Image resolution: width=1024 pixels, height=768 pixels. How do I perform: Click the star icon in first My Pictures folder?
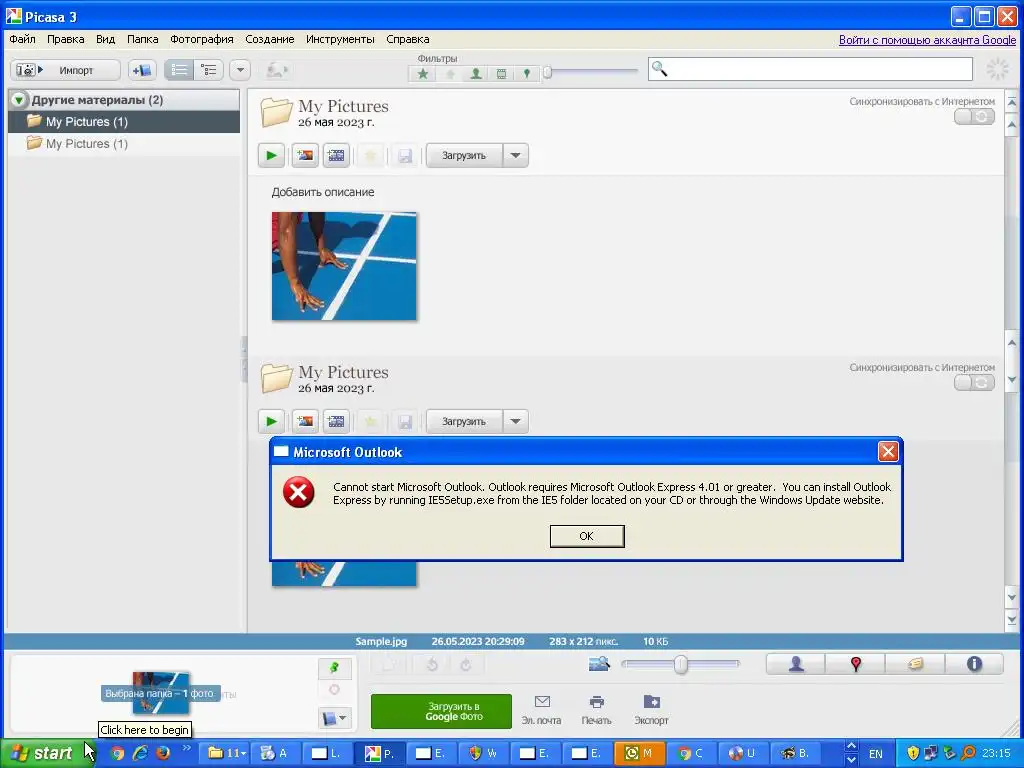point(371,155)
